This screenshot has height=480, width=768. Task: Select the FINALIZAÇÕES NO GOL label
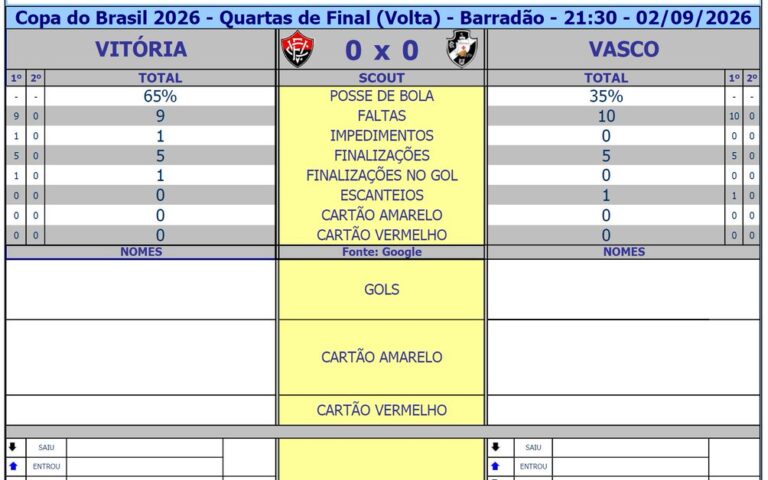[382, 175]
